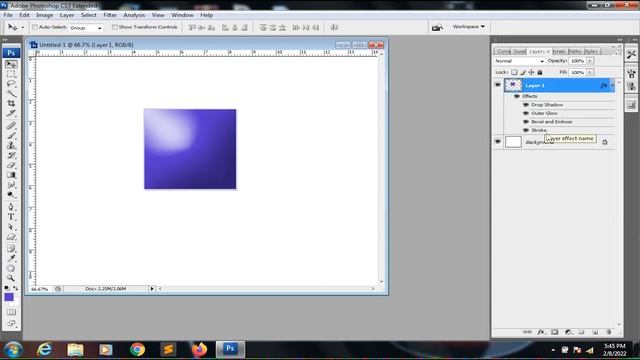This screenshot has height=360, width=640.
Task: Select the Hand tool
Action: tap(11, 268)
